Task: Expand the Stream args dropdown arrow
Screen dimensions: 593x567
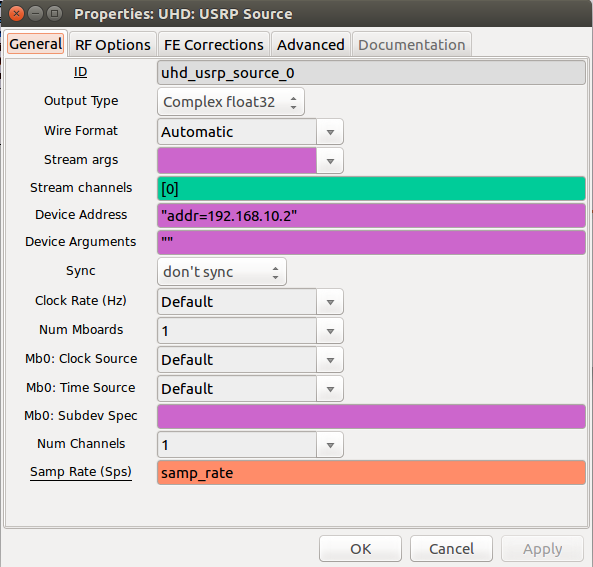Action: pyautogui.click(x=330, y=161)
